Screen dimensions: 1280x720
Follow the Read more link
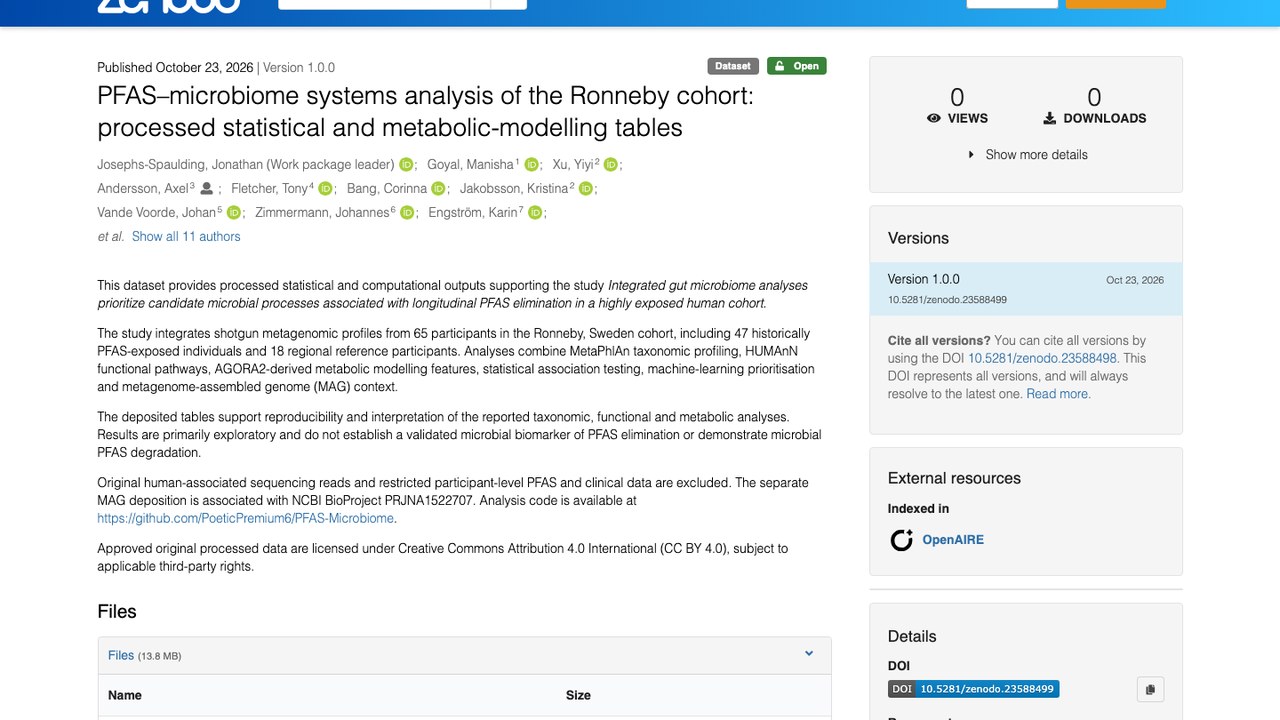pyautogui.click(x=1058, y=394)
